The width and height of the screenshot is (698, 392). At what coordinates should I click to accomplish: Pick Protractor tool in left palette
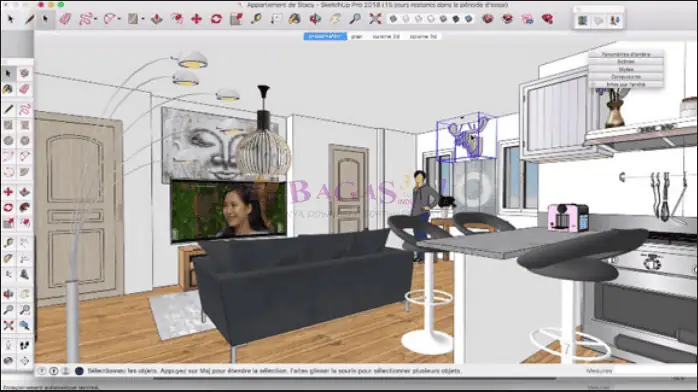tap(8, 259)
